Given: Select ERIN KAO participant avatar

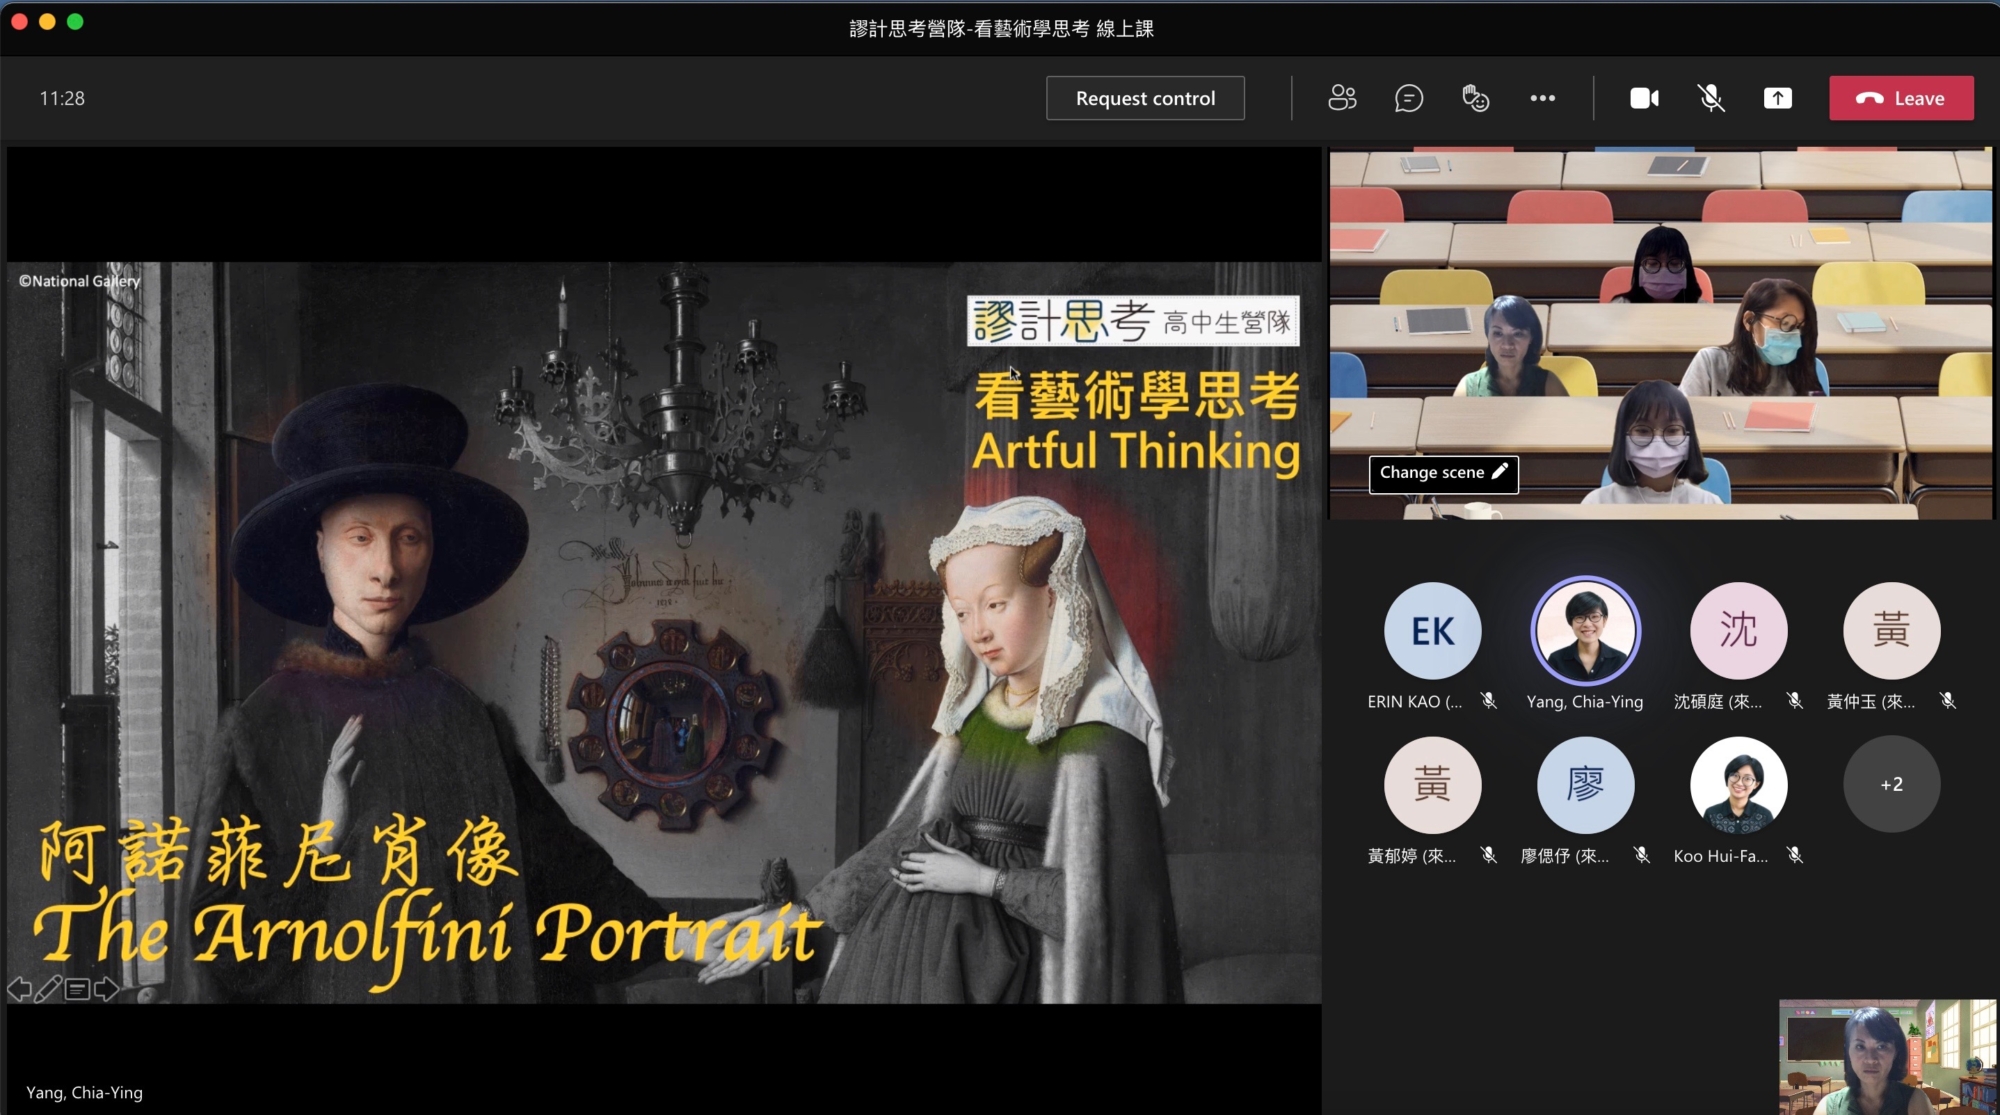Looking at the screenshot, I should (1432, 631).
